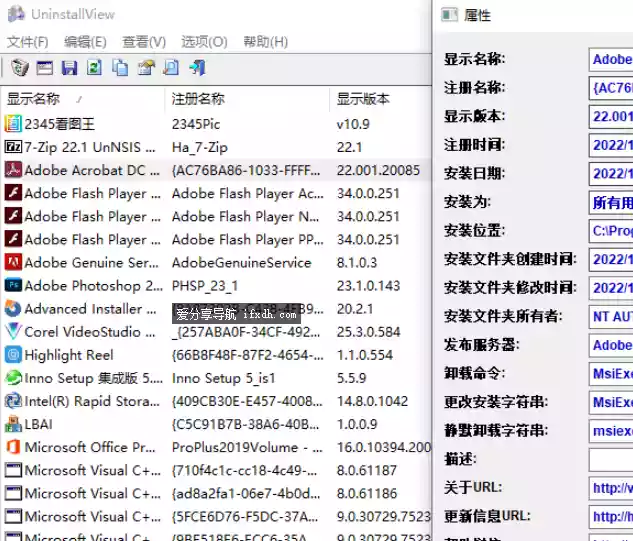Click the Intel(R) Rapid Storage row icon
This screenshot has height=541, width=633.
click(13, 401)
